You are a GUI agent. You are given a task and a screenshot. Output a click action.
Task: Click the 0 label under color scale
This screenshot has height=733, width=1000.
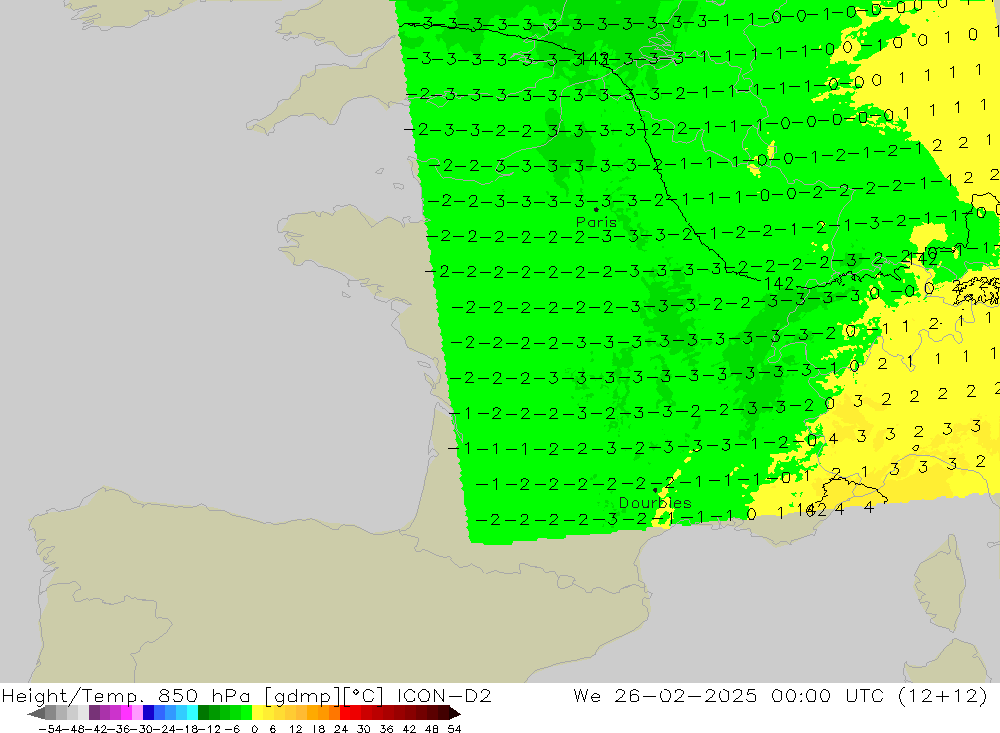(x=254, y=729)
